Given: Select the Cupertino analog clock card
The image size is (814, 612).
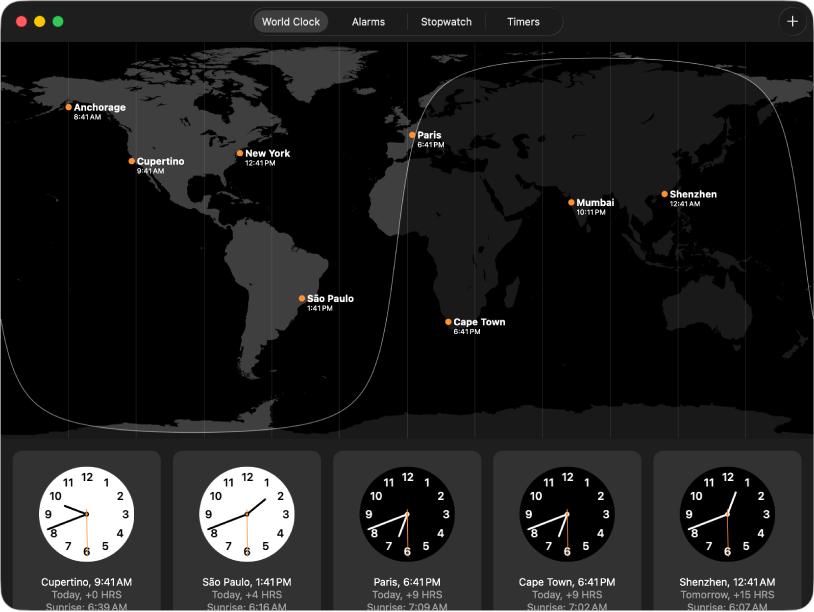Looking at the screenshot, I should tap(87, 531).
